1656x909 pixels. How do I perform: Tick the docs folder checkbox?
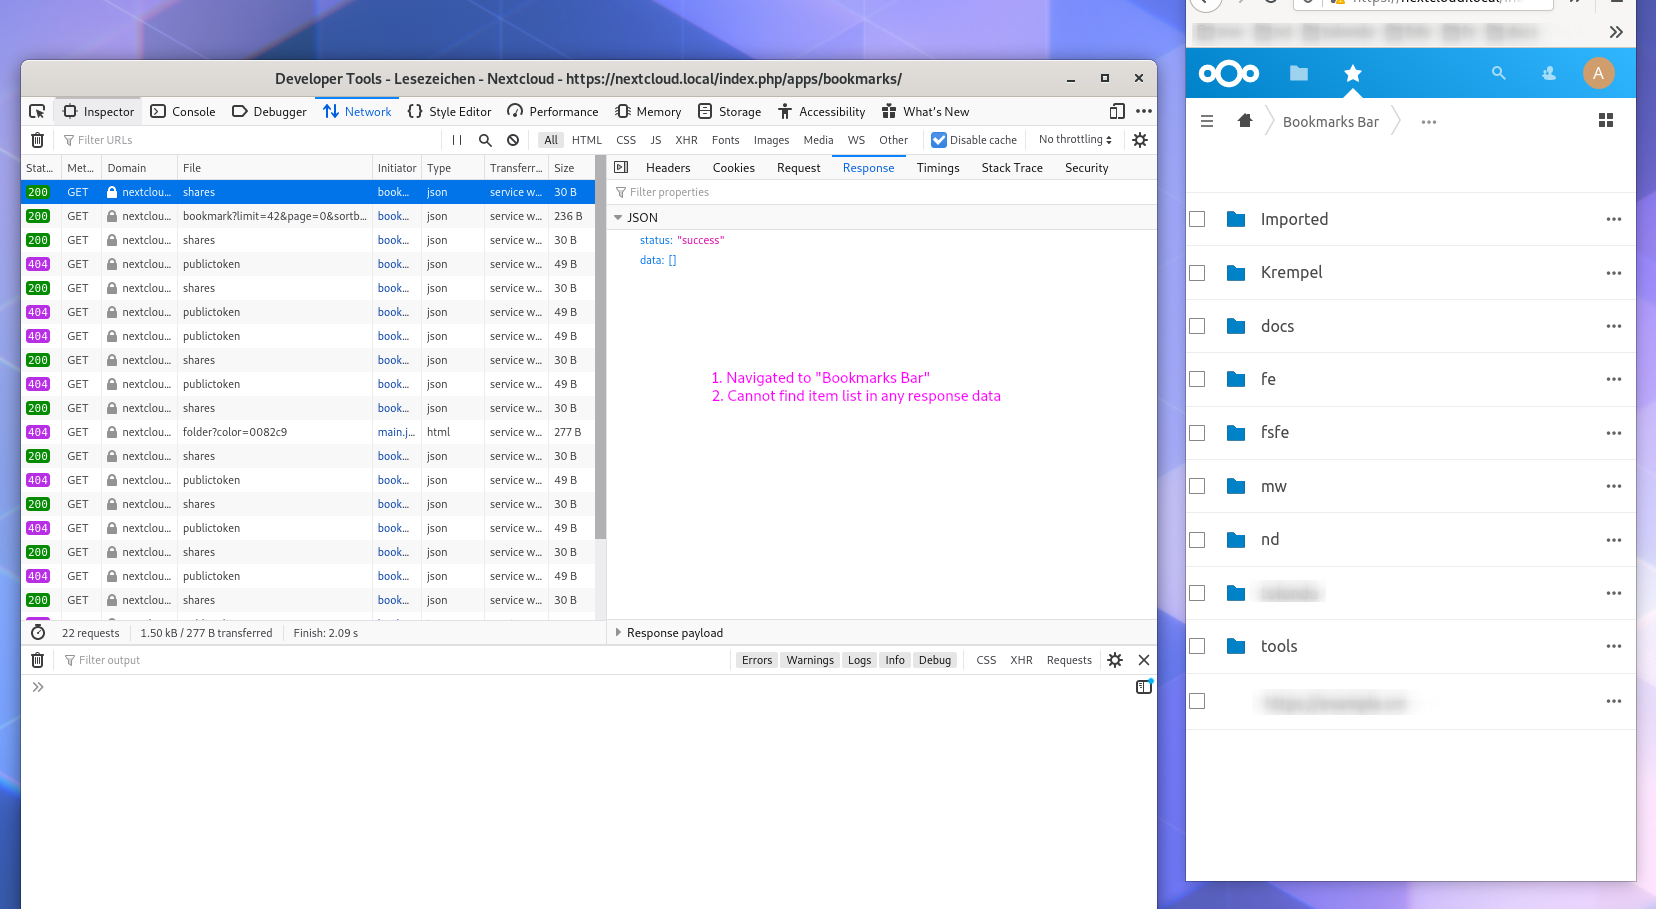pyautogui.click(x=1197, y=326)
